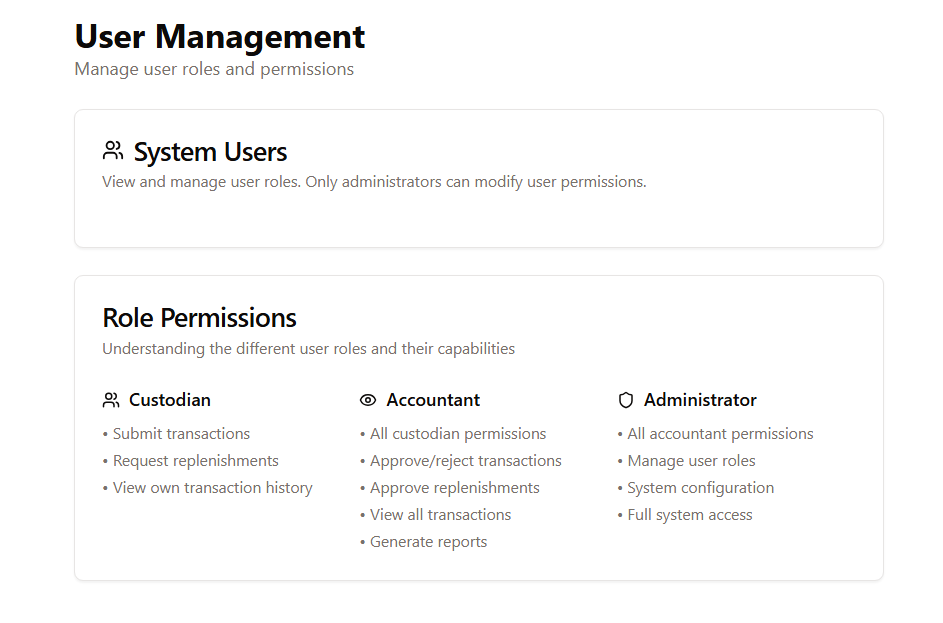Click Request replenishments list item
Image resolution: width=943 pixels, height=623 pixels.
(195, 461)
